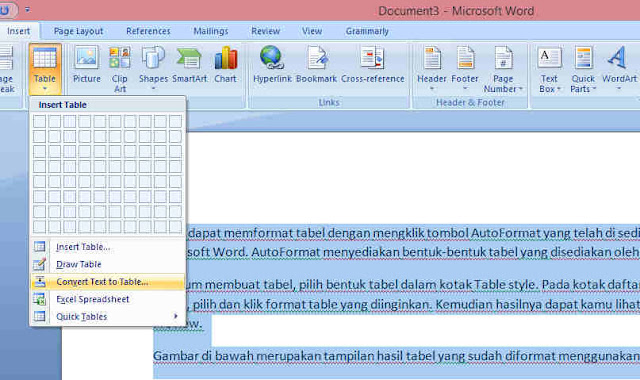Open the Header options icon
This screenshot has width=640, height=380.
[x=432, y=58]
